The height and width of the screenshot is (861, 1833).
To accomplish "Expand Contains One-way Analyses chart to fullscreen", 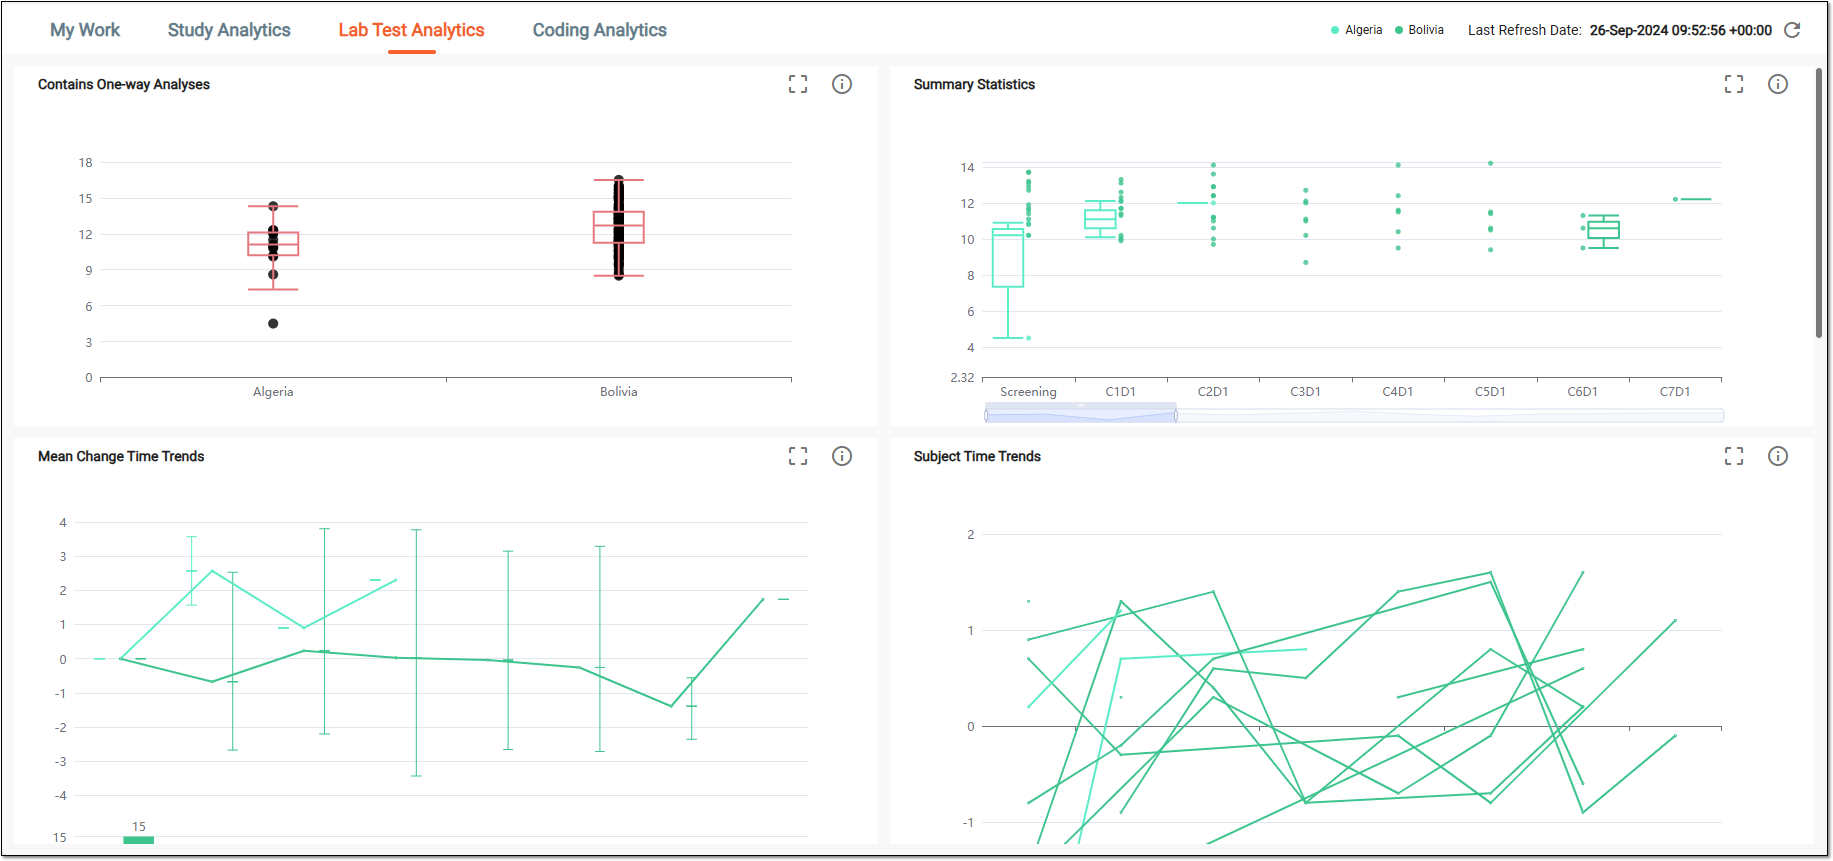I will (x=798, y=84).
